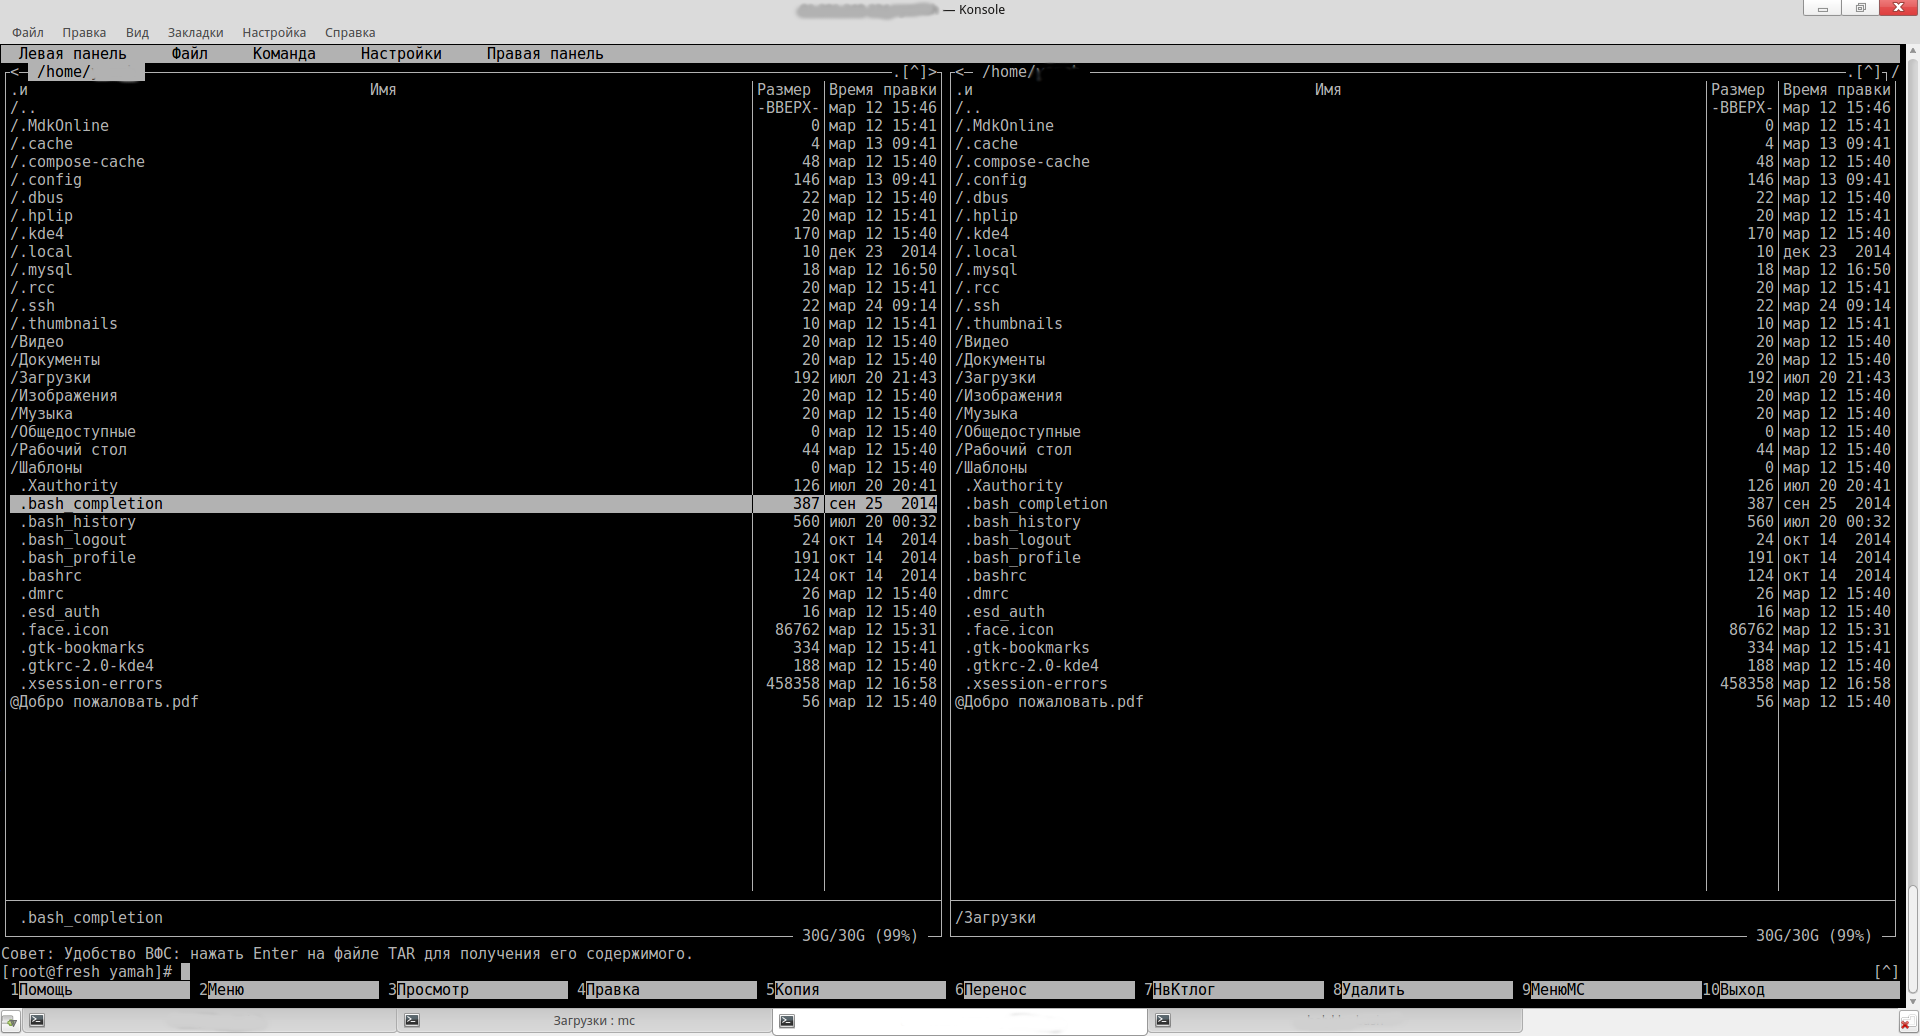Select .xsession-errors in the left panel
Screen dimensions: 1920x1036
click(473, 684)
